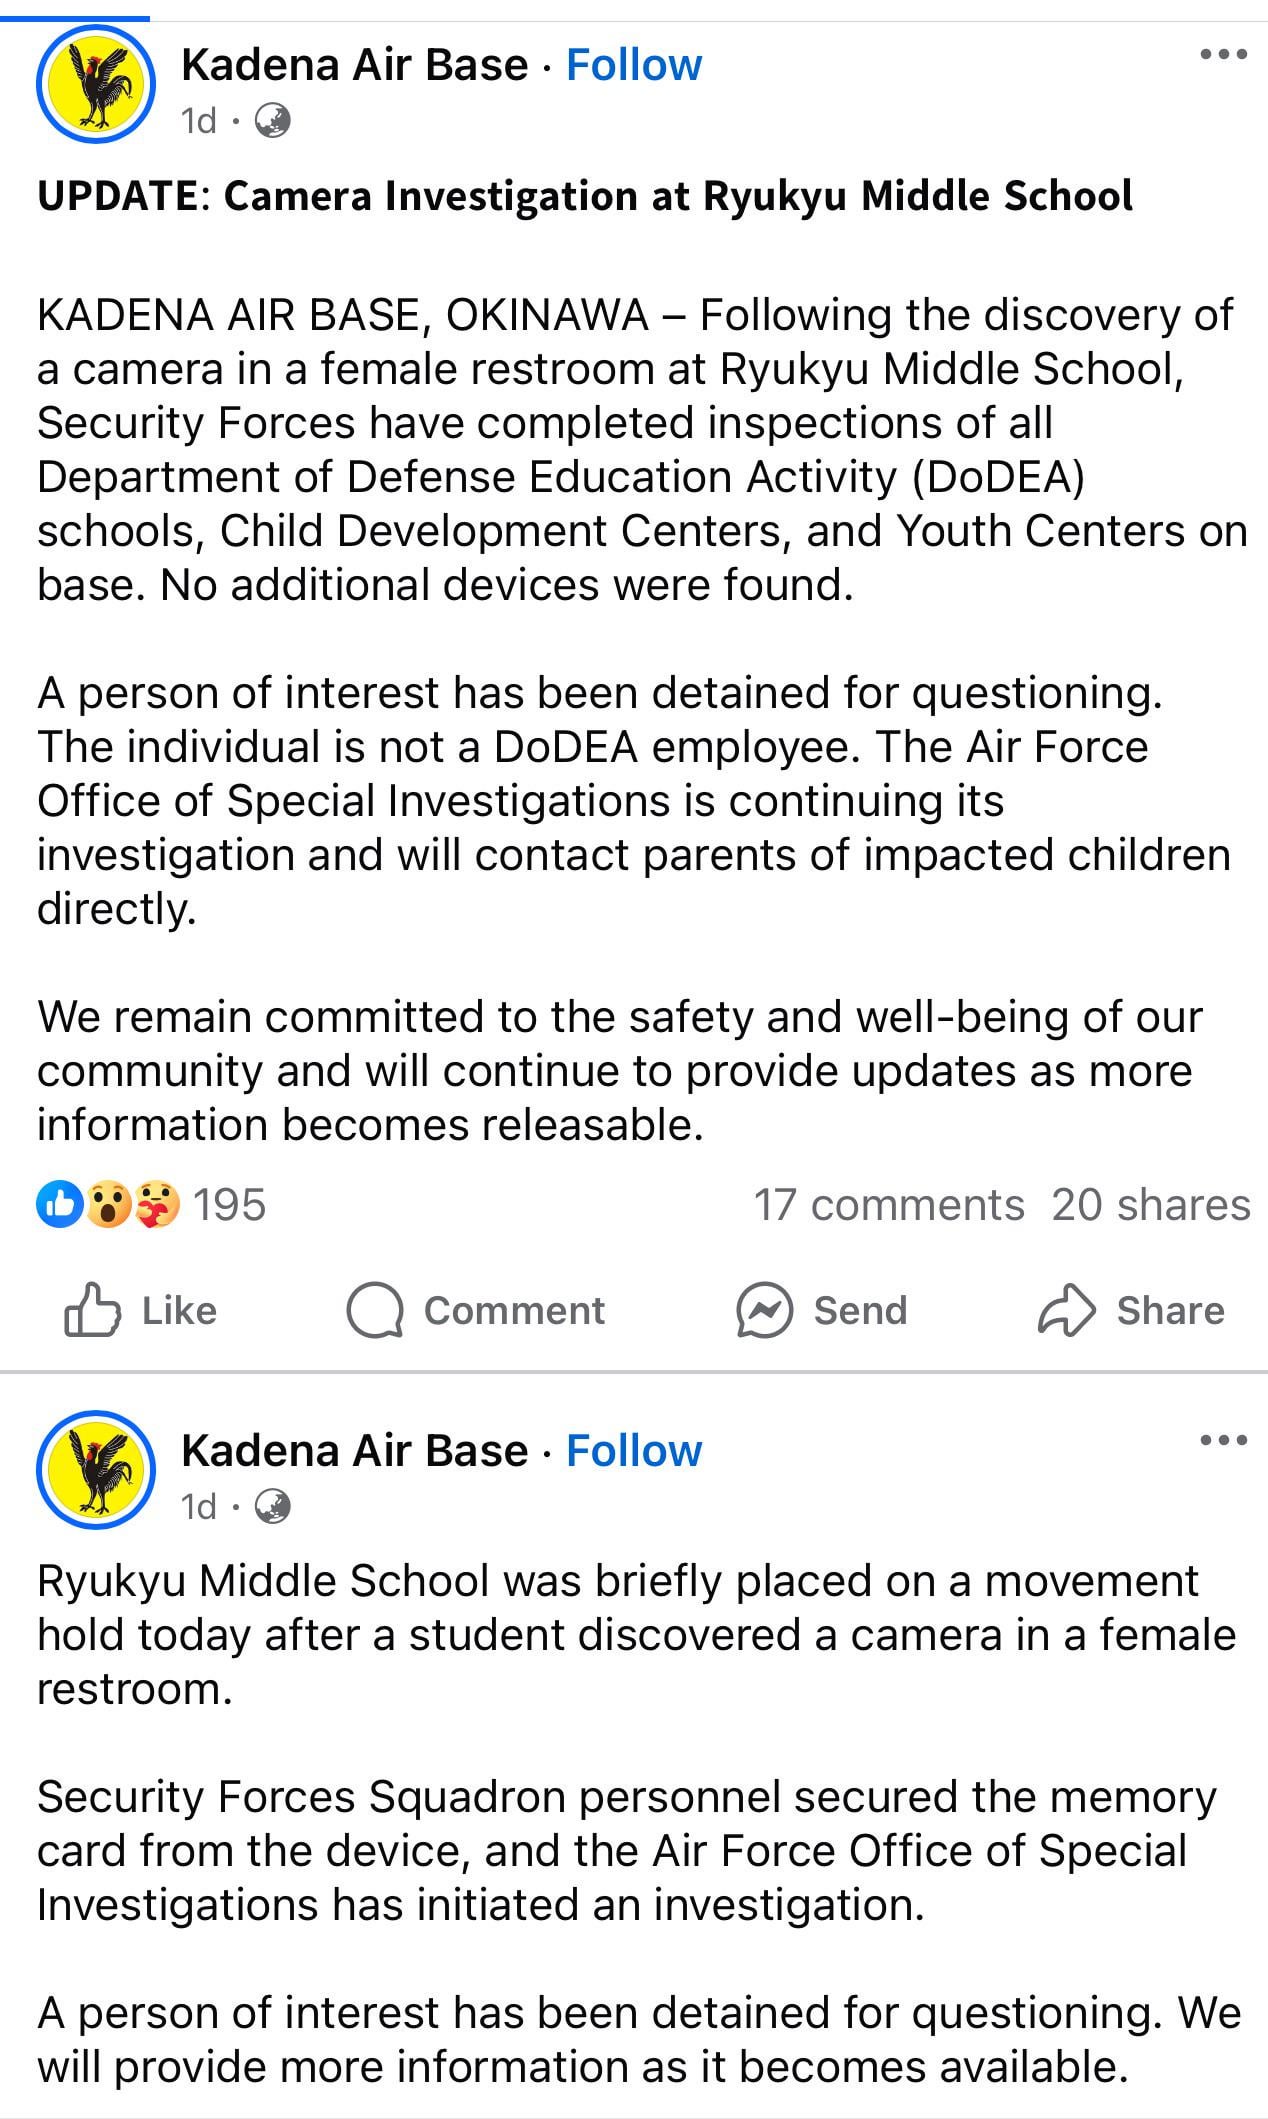1268x2119 pixels.
Task: Open Kadena Air Base page name on second post
Action: click(354, 1451)
